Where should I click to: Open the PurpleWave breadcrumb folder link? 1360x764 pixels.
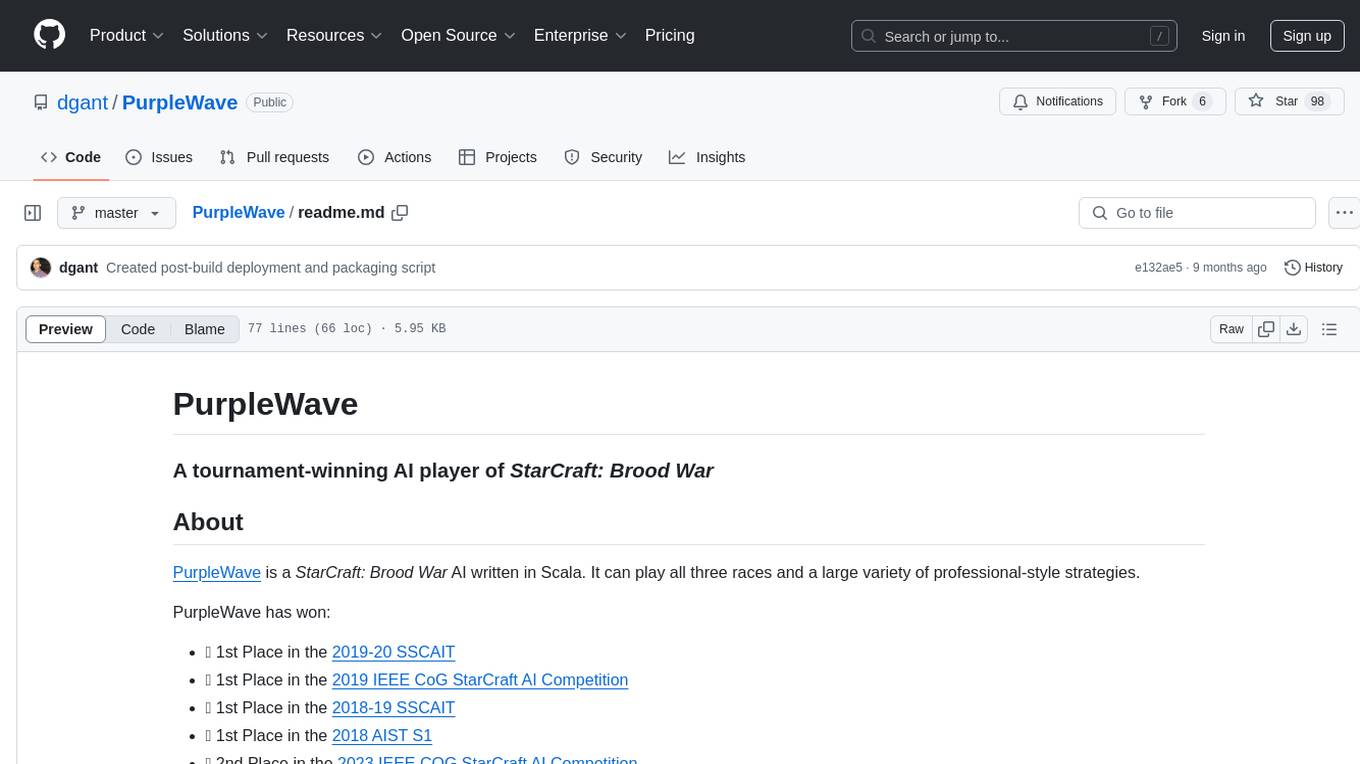click(238, 213)
